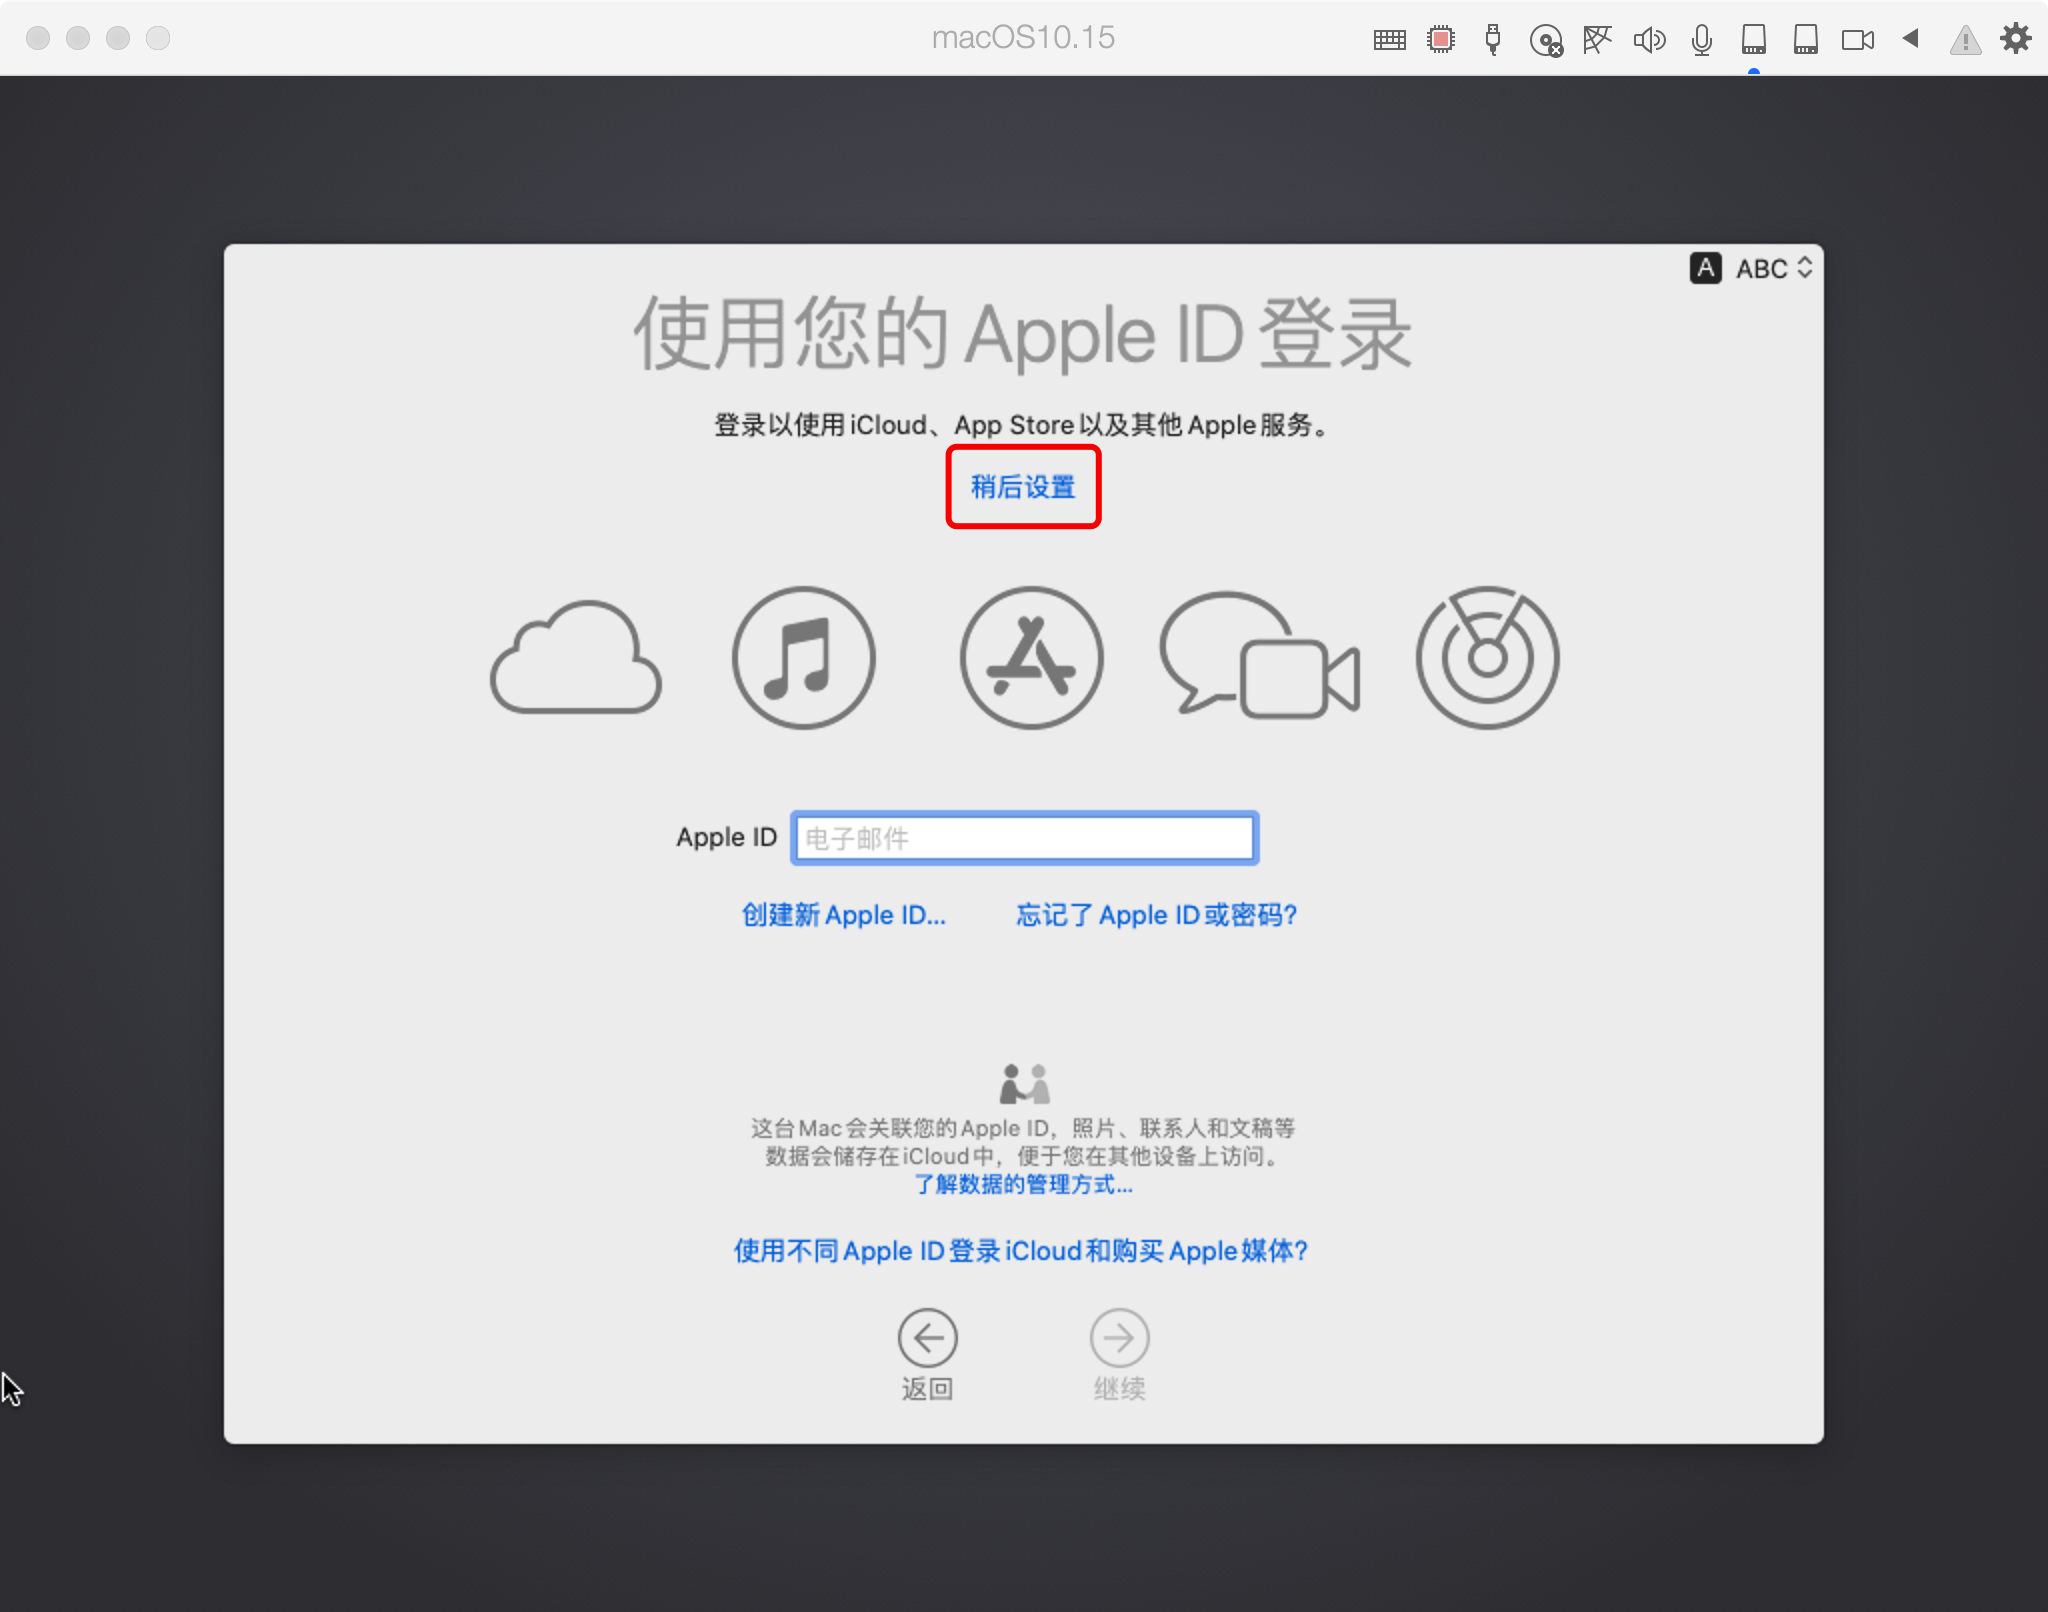Image resolution: width=2048 pixels, height=1612 pixels.
Task: Click the Messages and FaceTime icon
Action: 1260,655
